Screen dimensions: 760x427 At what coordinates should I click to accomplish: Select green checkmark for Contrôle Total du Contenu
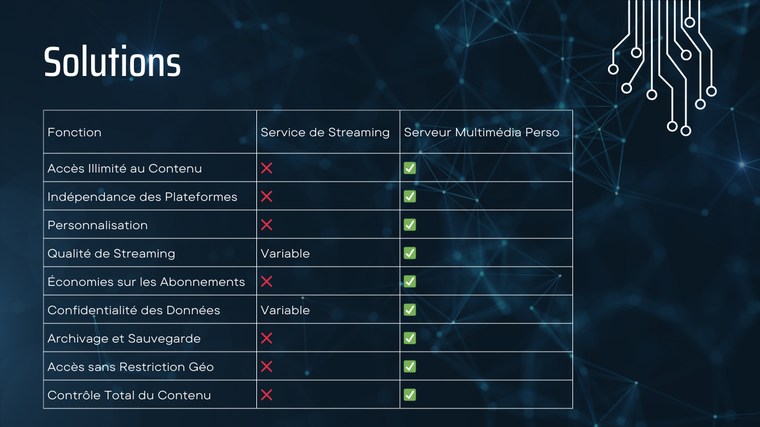[410, 395]
